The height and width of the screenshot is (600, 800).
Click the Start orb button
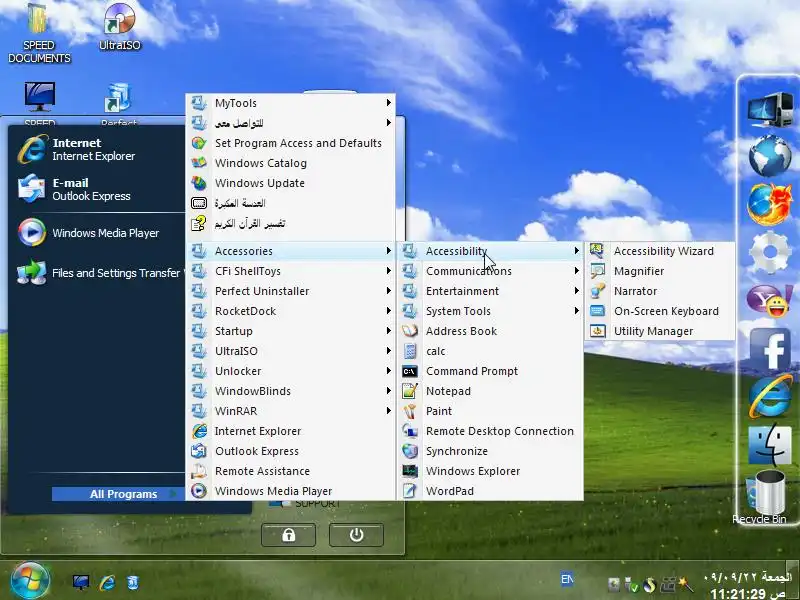click(29, 581)
